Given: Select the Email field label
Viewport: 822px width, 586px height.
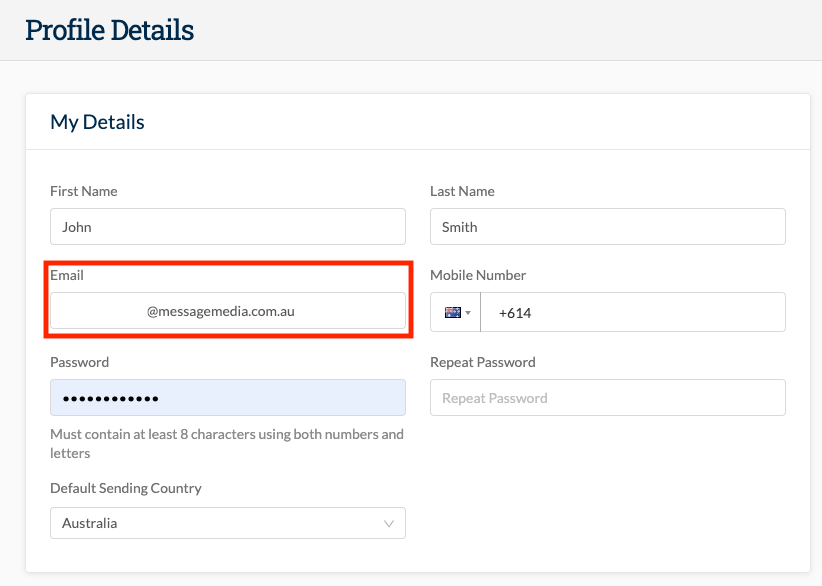Looking at the screenshot, I should pyautogui.click(x=65, y=275).
